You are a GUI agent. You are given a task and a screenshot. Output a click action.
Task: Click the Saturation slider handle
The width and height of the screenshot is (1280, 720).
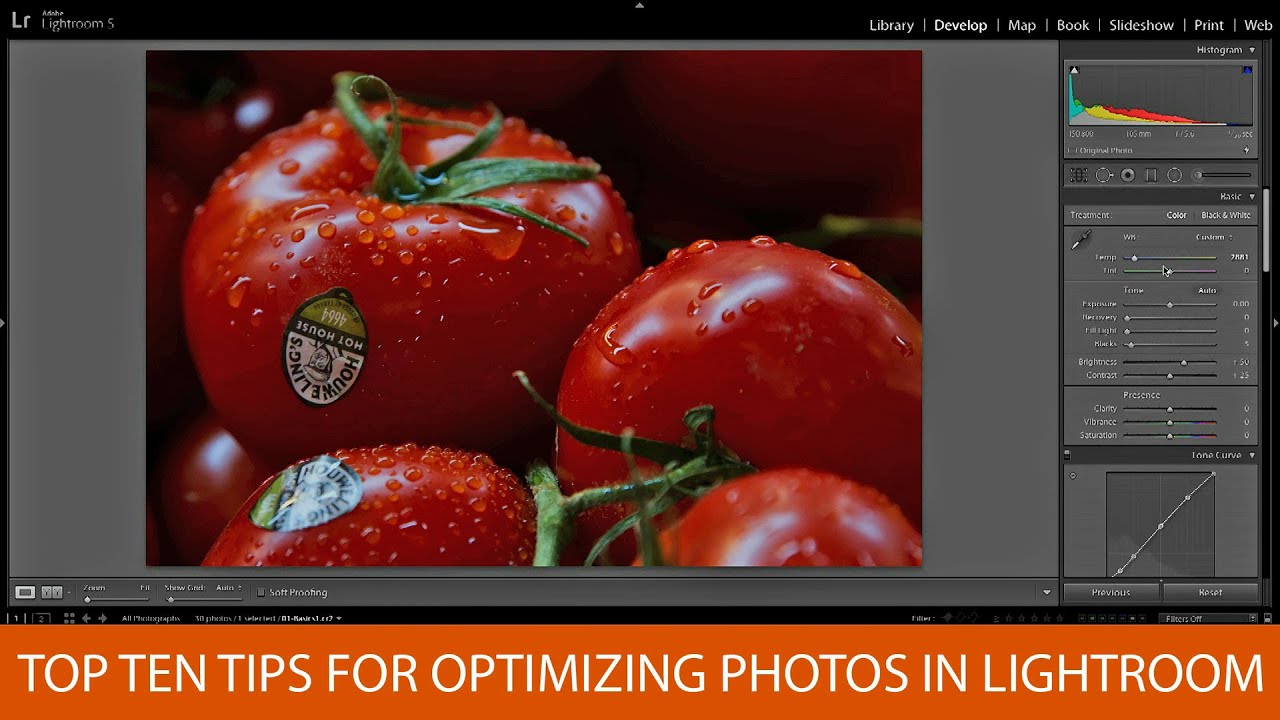(x=1170, y=436)
